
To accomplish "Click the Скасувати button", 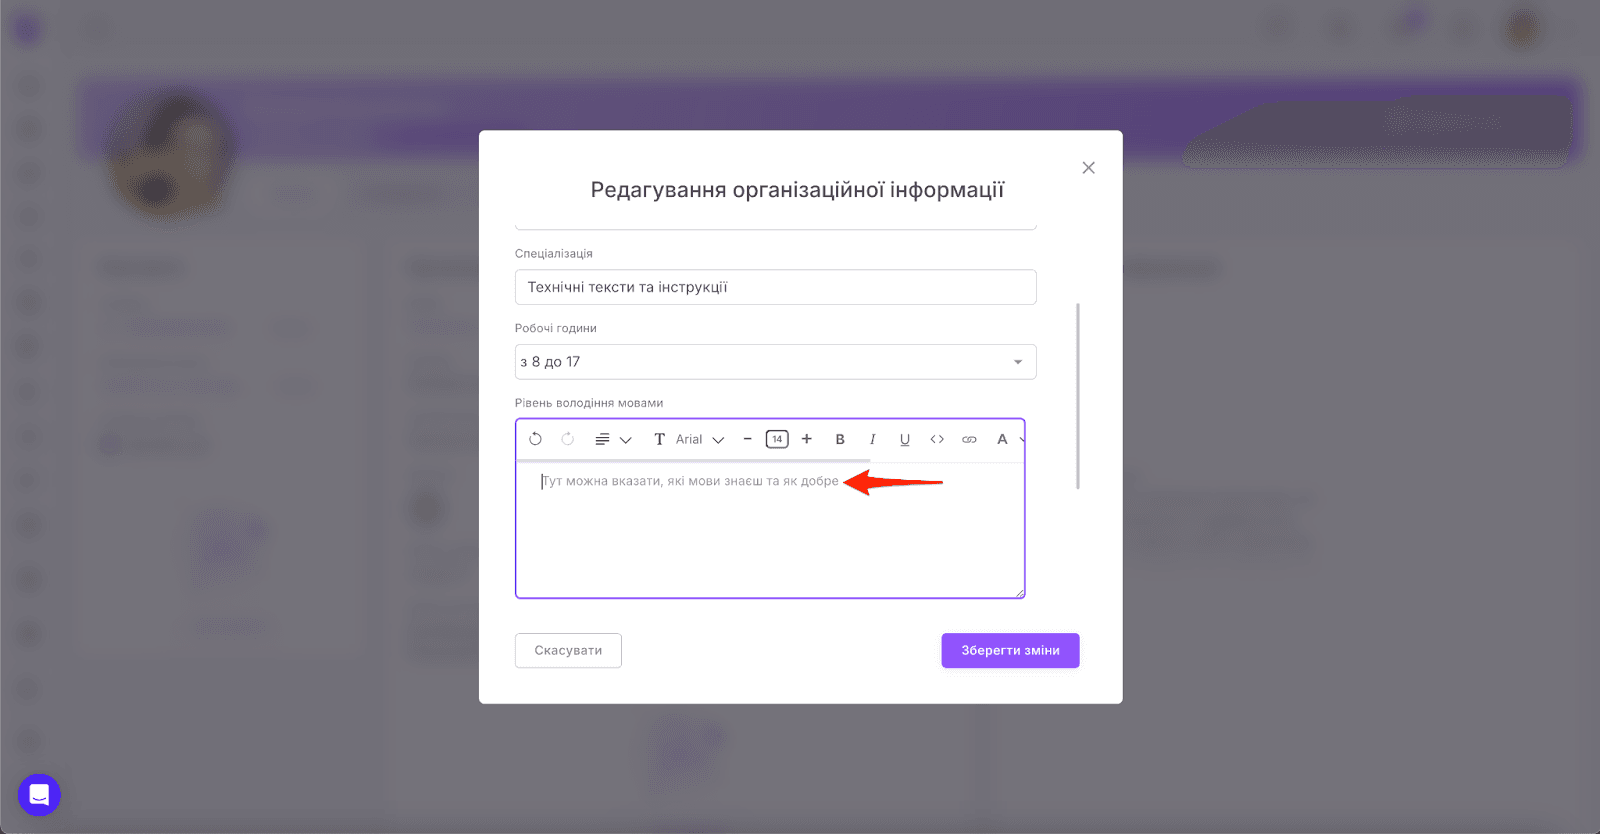I will click(x=568, y=650).
